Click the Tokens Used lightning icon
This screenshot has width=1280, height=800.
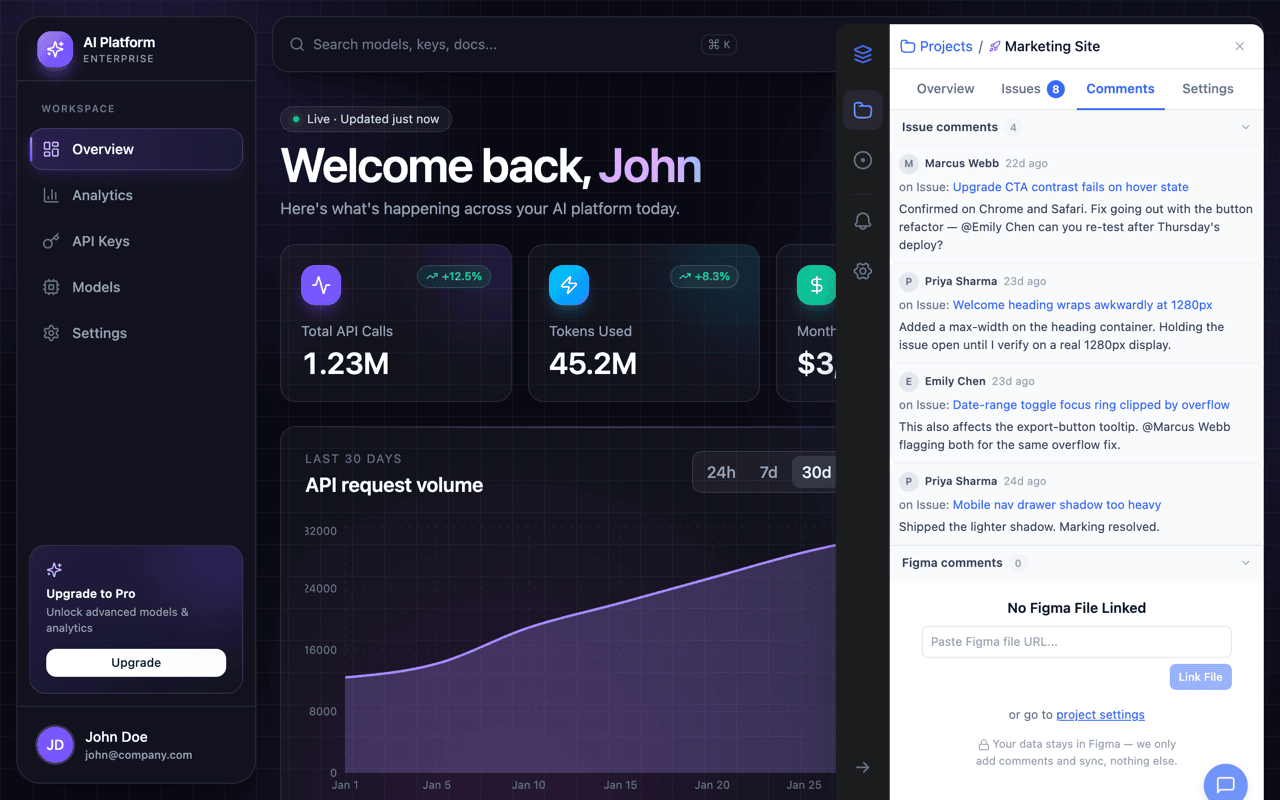[x=569, y=285]
